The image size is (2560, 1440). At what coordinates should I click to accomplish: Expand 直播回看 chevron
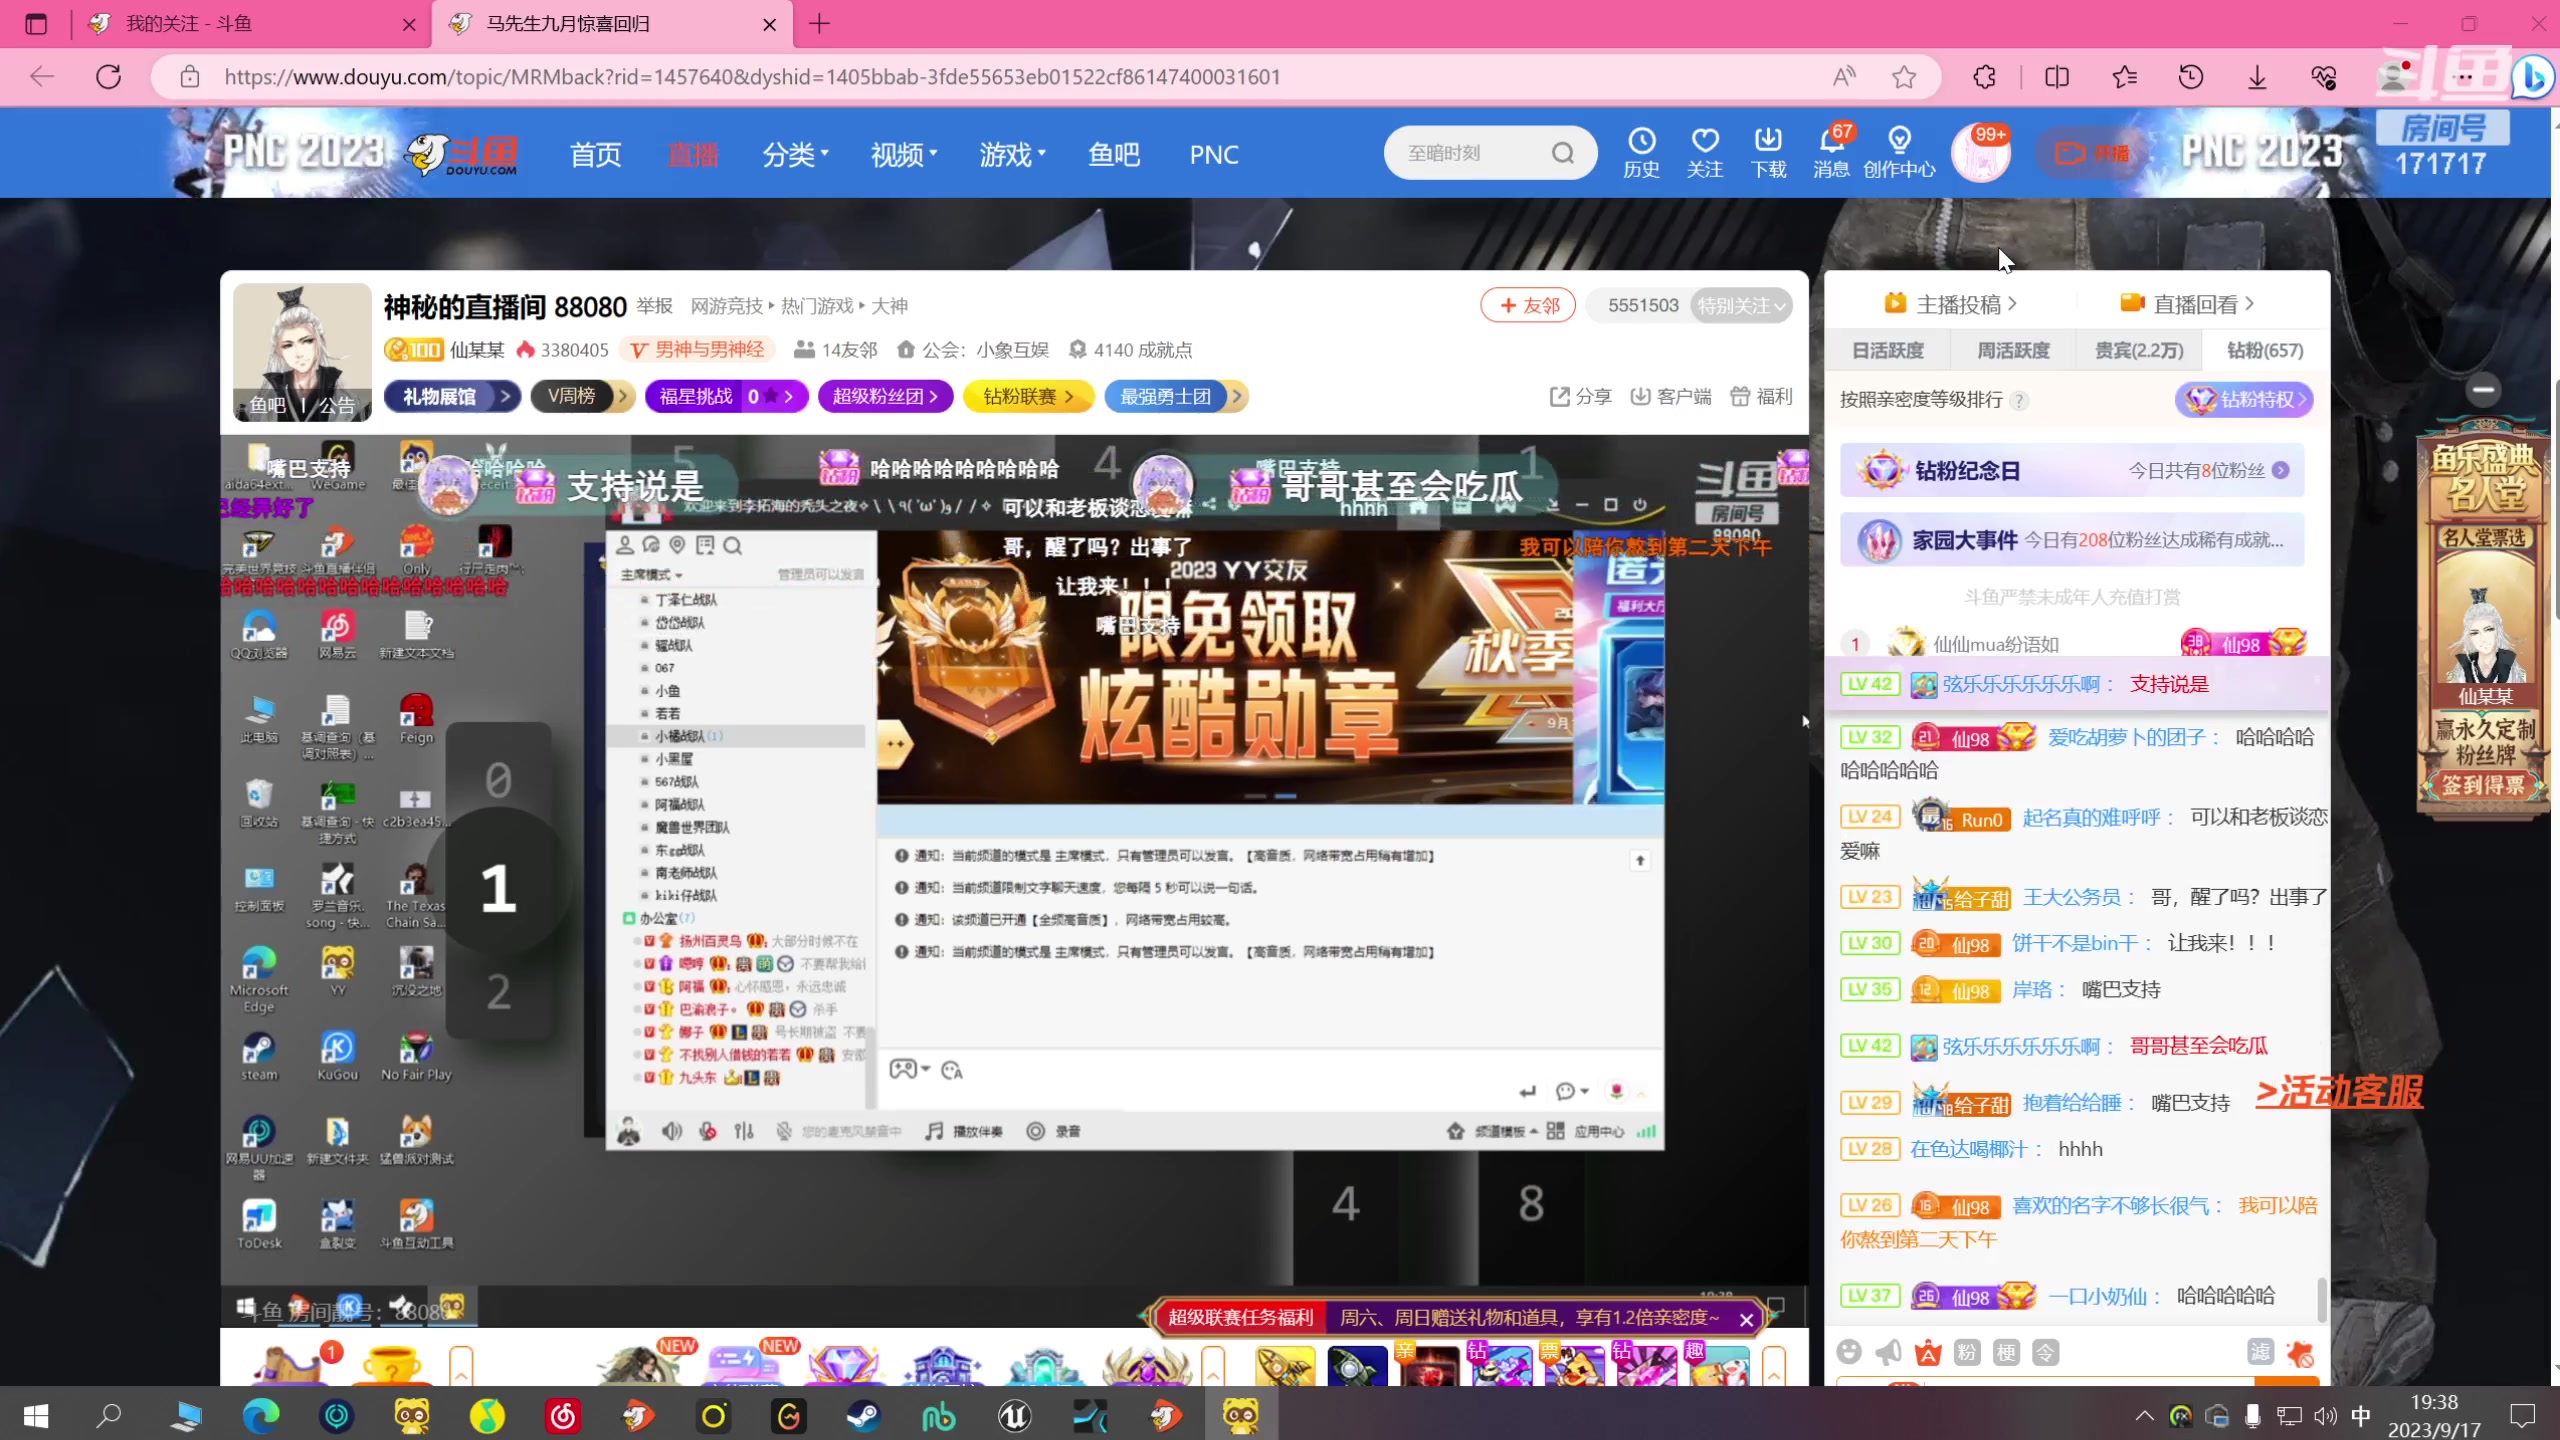pos(2249,303)
